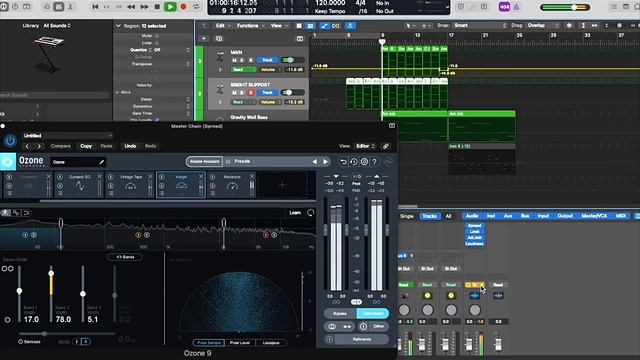Show All in mixer view
This screenshot has width=640, height=360.
point(448,216)
